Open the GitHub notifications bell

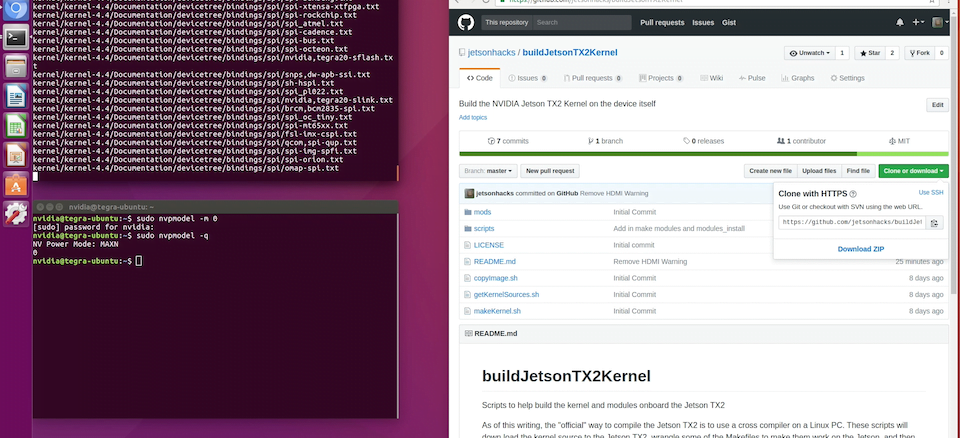point(900,23)
